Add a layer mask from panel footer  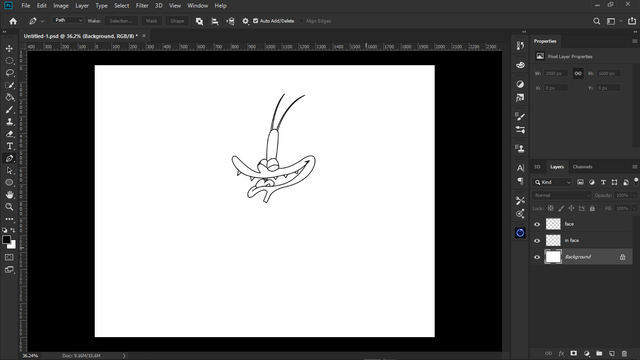[x=573, y=353]
